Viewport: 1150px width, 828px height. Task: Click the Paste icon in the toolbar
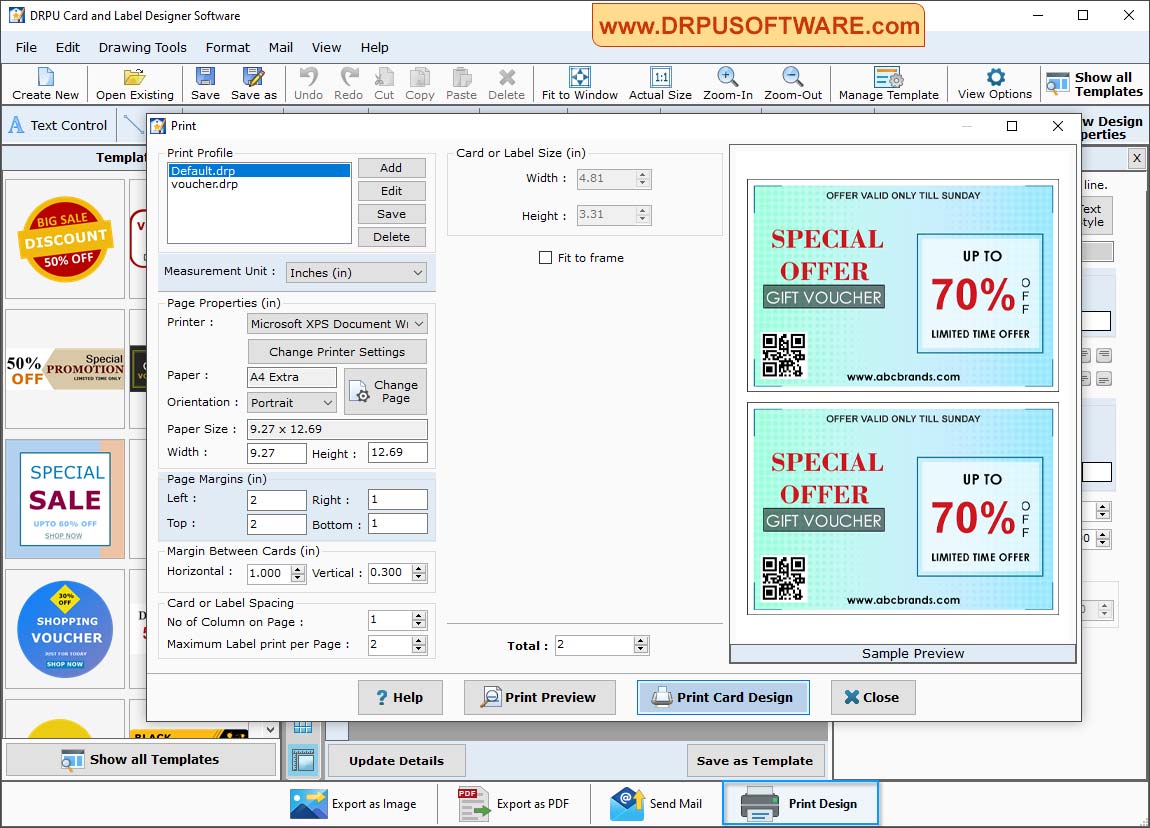pos(460,83)
